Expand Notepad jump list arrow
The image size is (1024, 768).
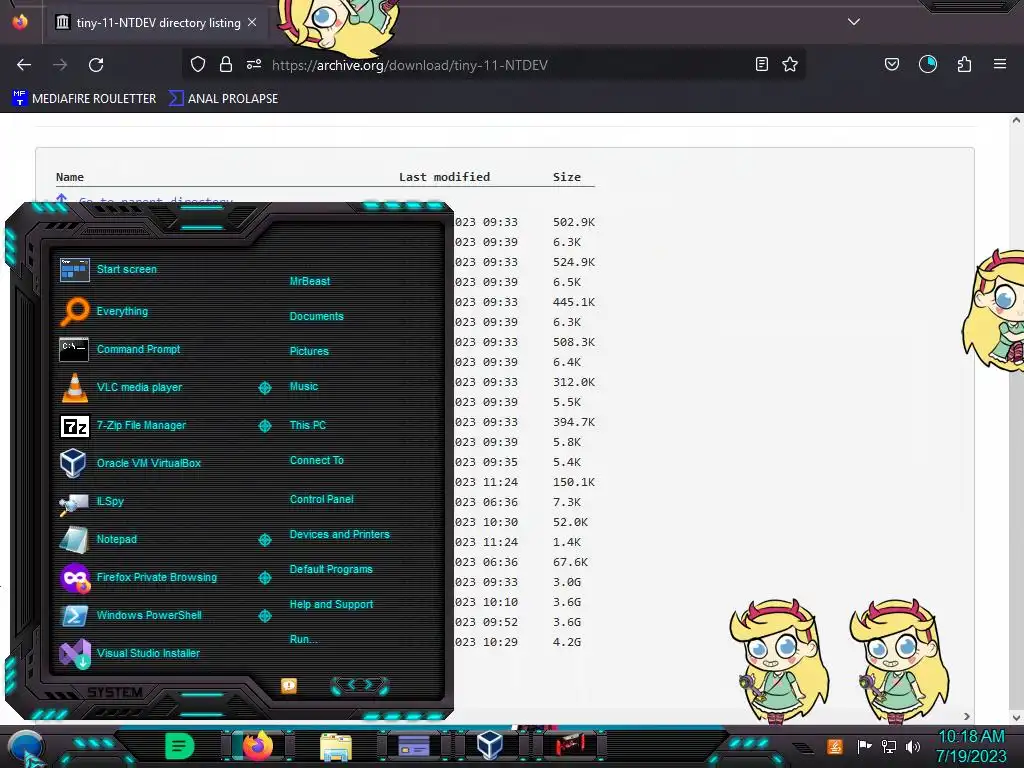point(264,540)
